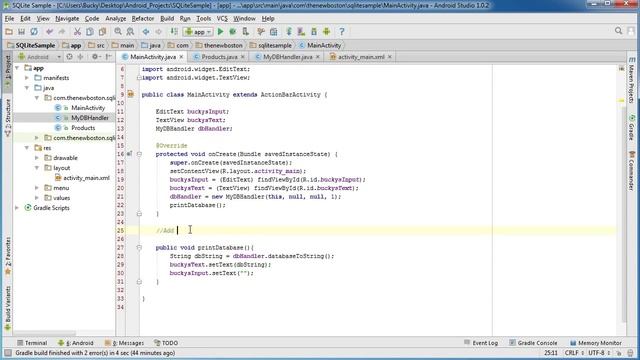Open the Event Log

(x=481, y=343)
